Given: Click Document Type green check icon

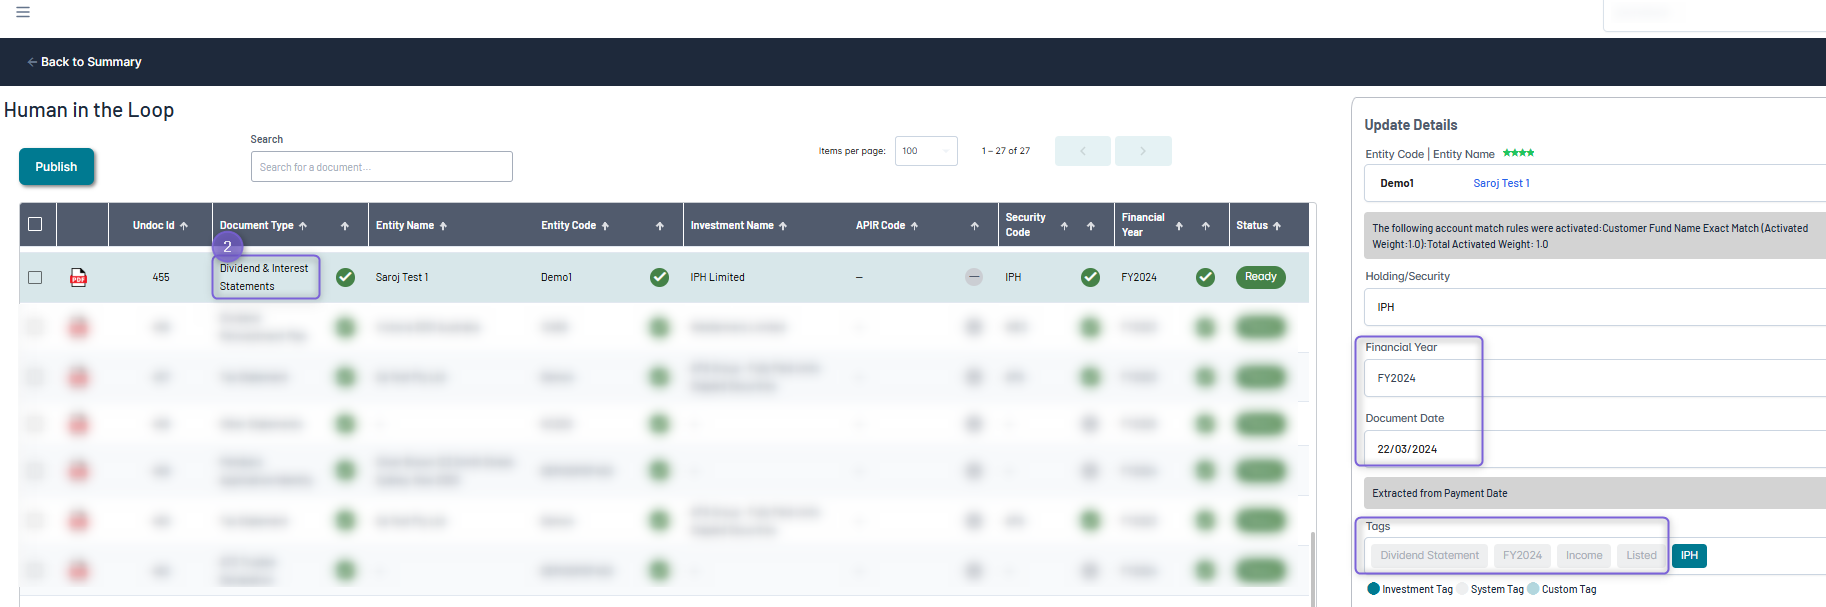Looking at the screenshot, I should [345, 277].
